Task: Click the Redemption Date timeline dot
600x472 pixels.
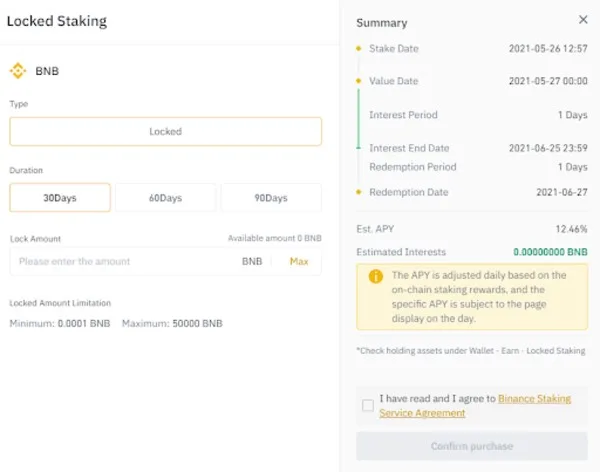Action: tap(357, 192)
